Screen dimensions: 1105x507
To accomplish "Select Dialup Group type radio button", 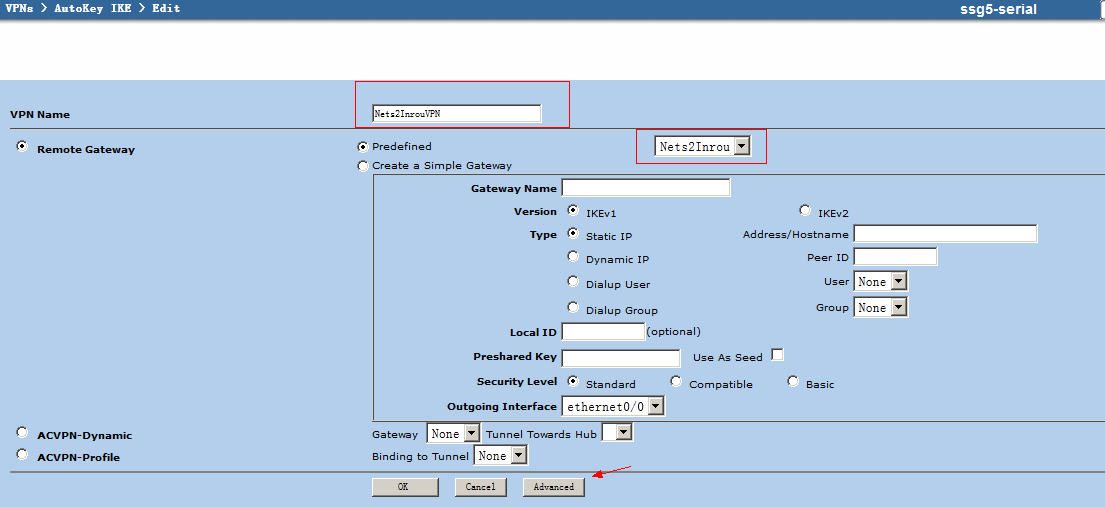I will [x=573, y=308].
